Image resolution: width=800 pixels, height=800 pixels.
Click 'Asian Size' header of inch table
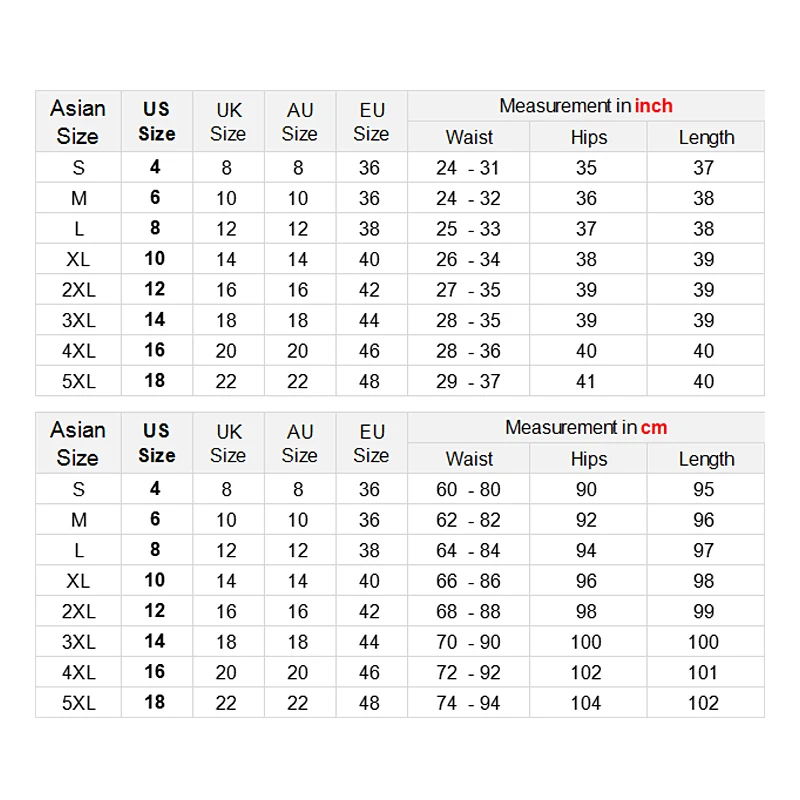(78, 121)
